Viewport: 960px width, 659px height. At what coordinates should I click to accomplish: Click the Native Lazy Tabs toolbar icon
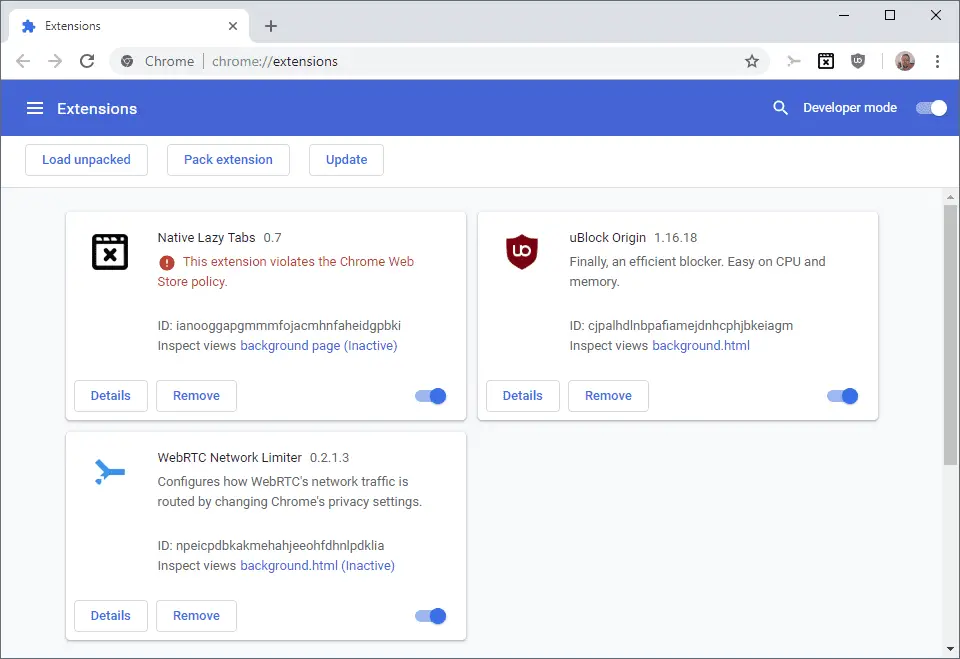coord(826,61)
